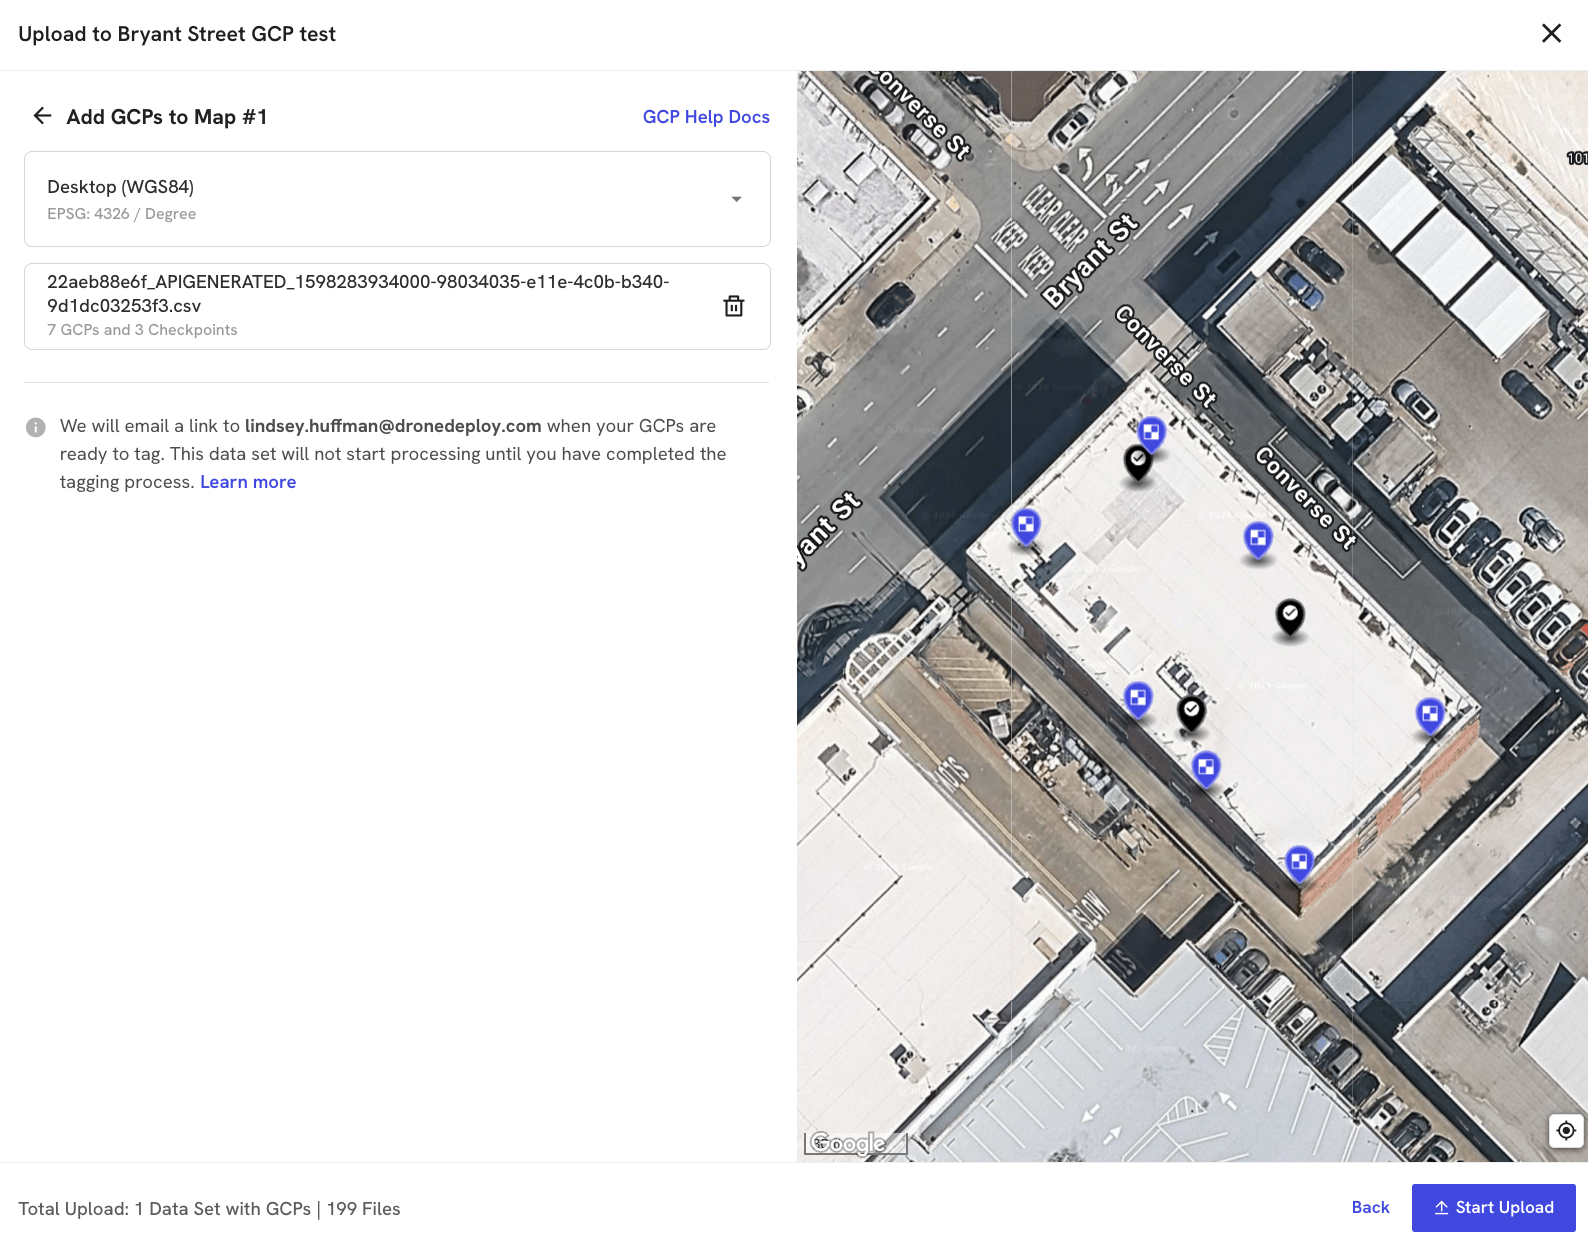Screen dimensions: 1588x1250
Task: Click the back arrow beside Add GCPs
Action: tap(42, 116)
